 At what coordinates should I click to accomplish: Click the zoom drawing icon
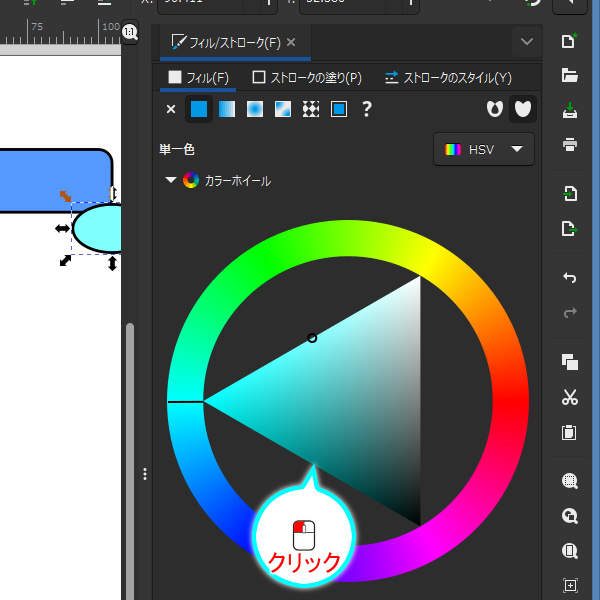569,516
